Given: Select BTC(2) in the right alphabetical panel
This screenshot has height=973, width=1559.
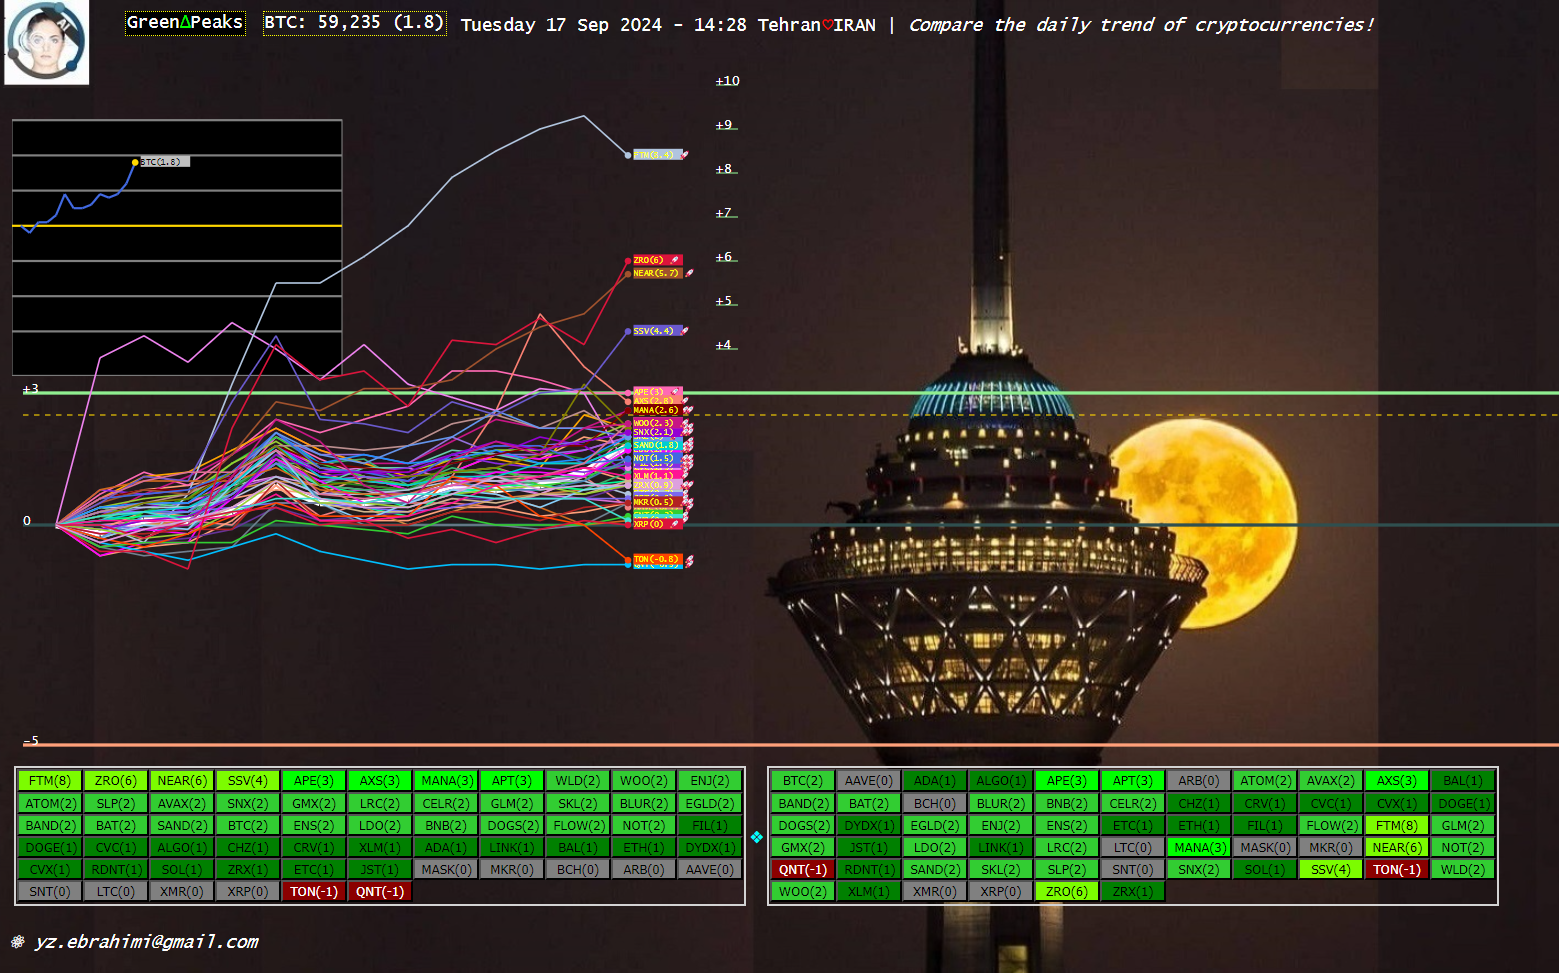Looking at the screenshot, I should [803, 781].
